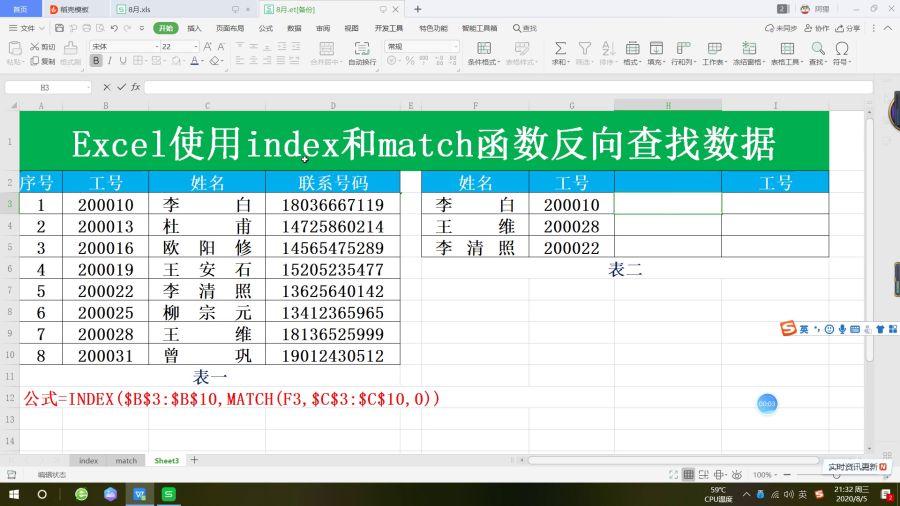Click the fx insert function icon
Screen dimensions: 900x506
(x=136, y=87)
